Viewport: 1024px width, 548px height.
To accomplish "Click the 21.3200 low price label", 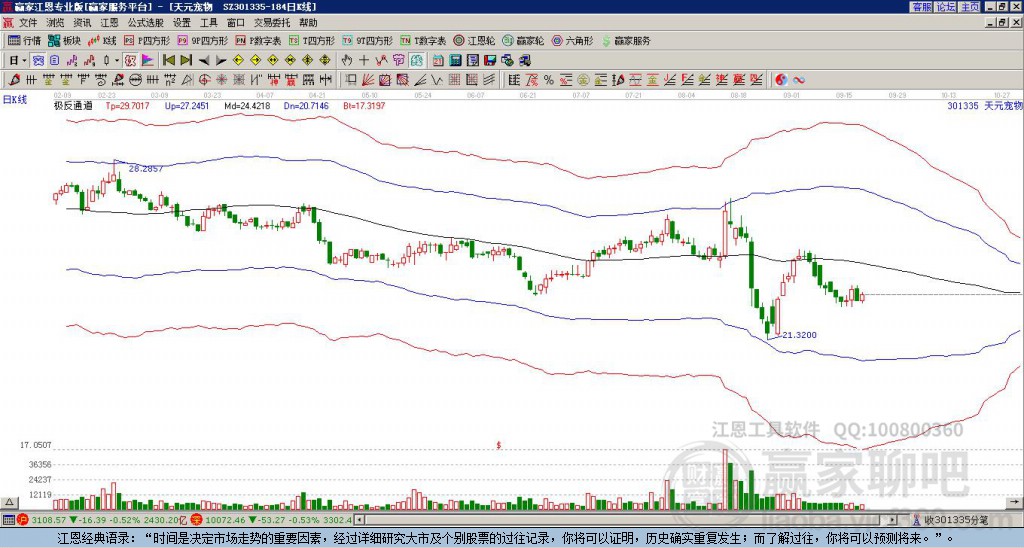I will 799,335.
